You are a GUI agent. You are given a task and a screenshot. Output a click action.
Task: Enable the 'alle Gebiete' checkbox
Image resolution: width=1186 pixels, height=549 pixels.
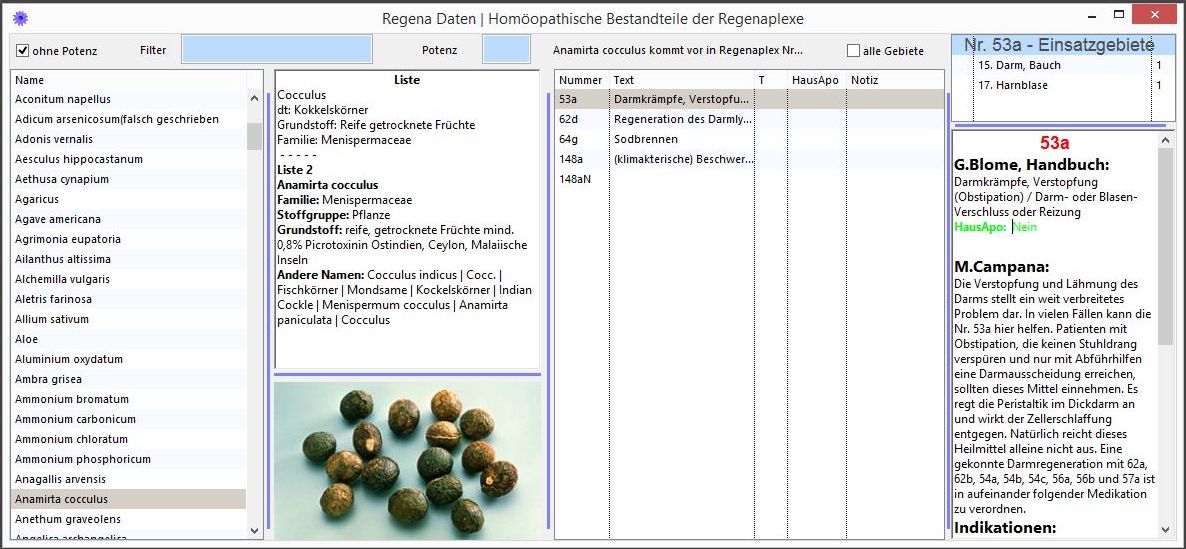(x=853, y=51)
